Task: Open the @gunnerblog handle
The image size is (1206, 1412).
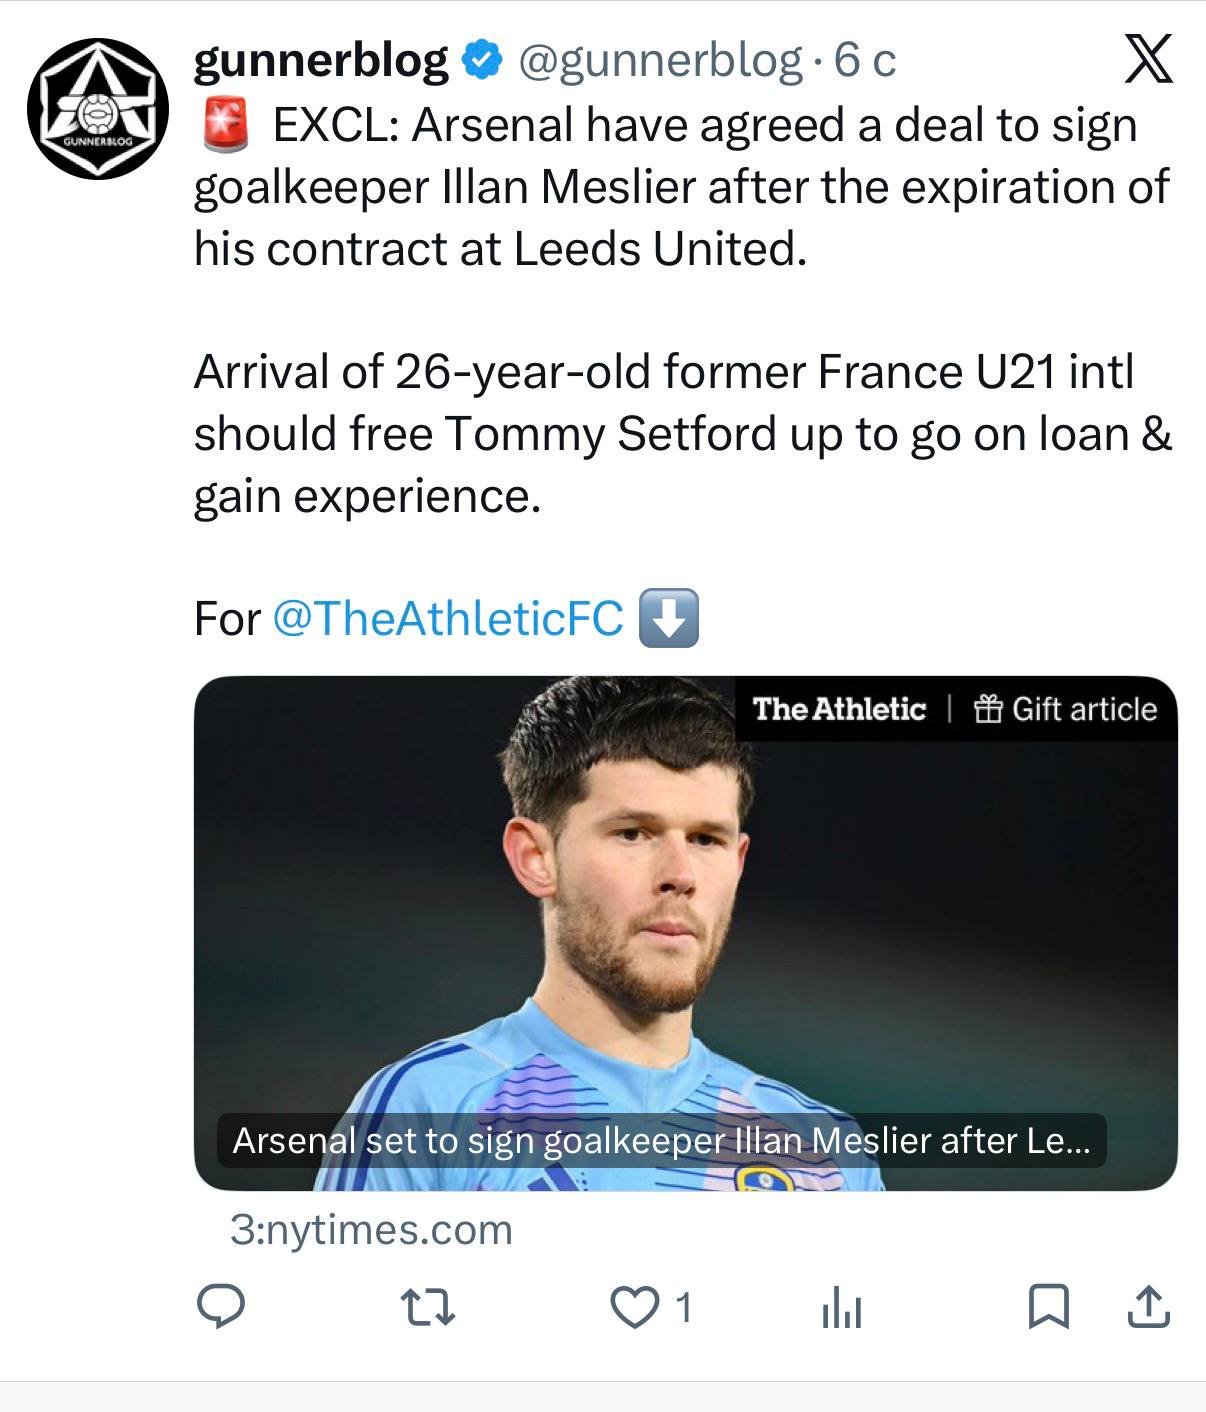Action: pos(660,61)
